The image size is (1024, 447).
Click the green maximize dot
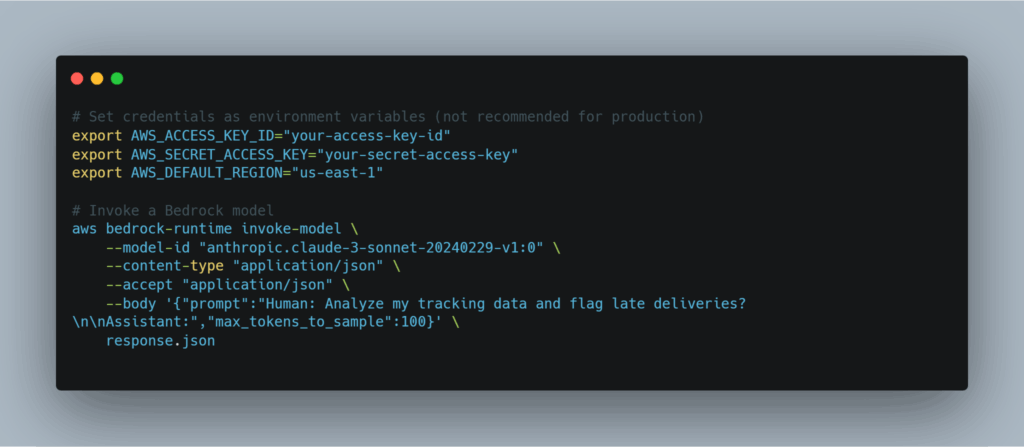tap(117, 78)
